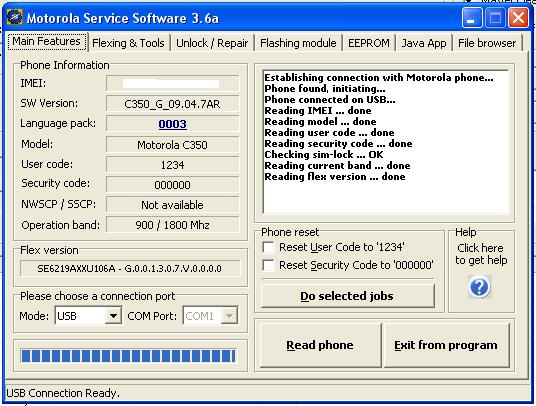Click log line 'Establishing connection with Motorola phone...'

click(379, 78)
